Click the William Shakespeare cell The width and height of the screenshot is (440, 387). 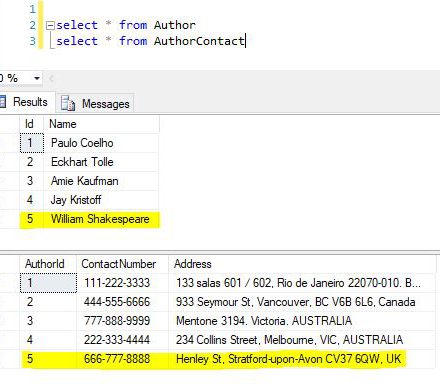pos(101,219)
